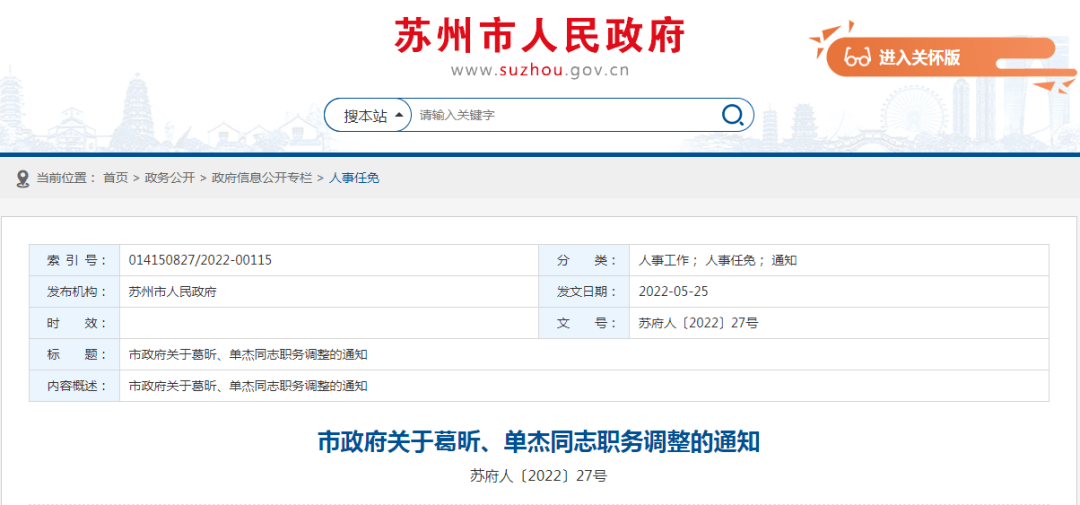Click the magnifier search icon
1080x505 pixels.
coord(732,115)
